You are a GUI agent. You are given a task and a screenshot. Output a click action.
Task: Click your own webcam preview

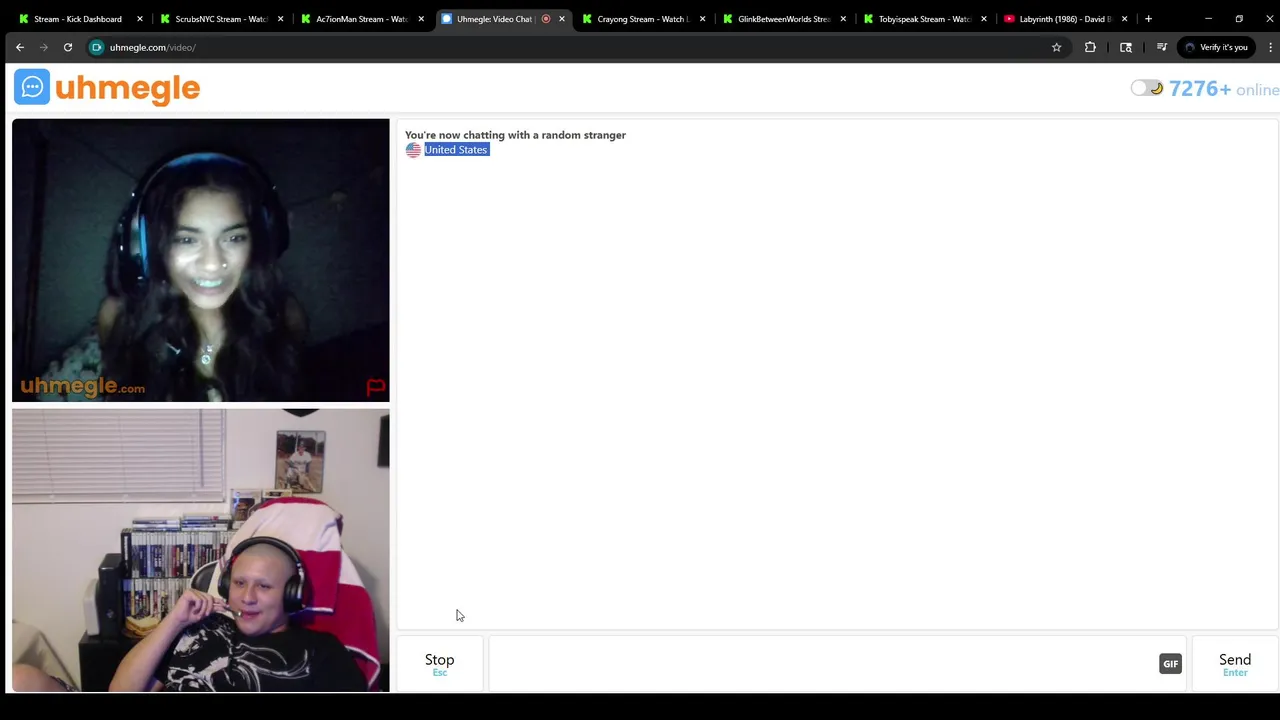[200, 550]
